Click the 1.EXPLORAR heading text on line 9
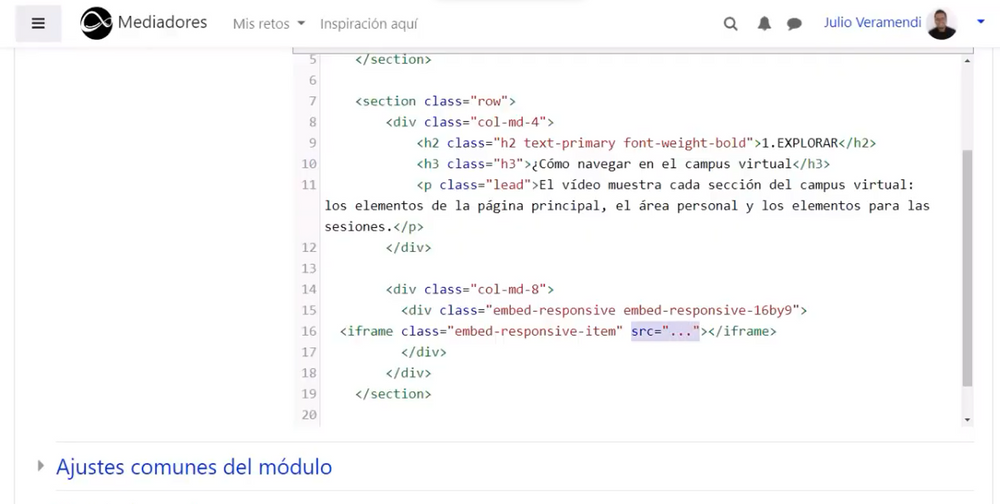 800,143
